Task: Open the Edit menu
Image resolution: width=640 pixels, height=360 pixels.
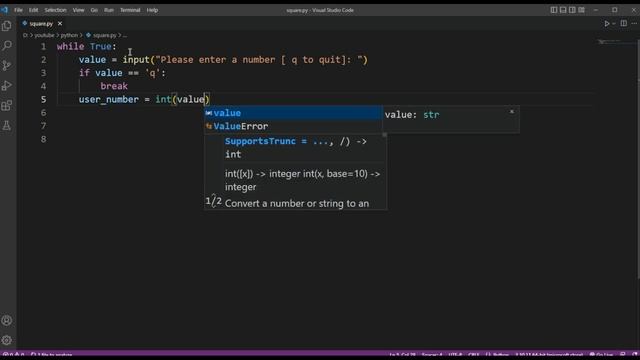Action: [33, 10]
